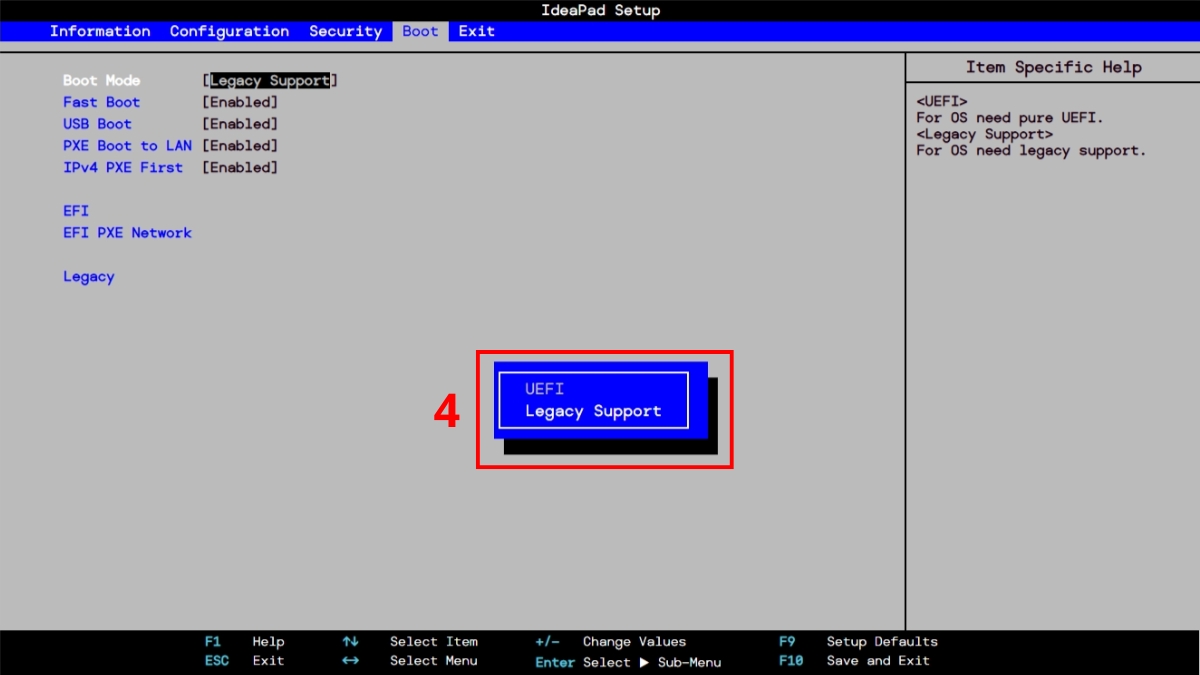Screen dimensions: 1200x675
Task: Open the Legacy Support value of Boot Mode
Action: [x=270, y=81]
